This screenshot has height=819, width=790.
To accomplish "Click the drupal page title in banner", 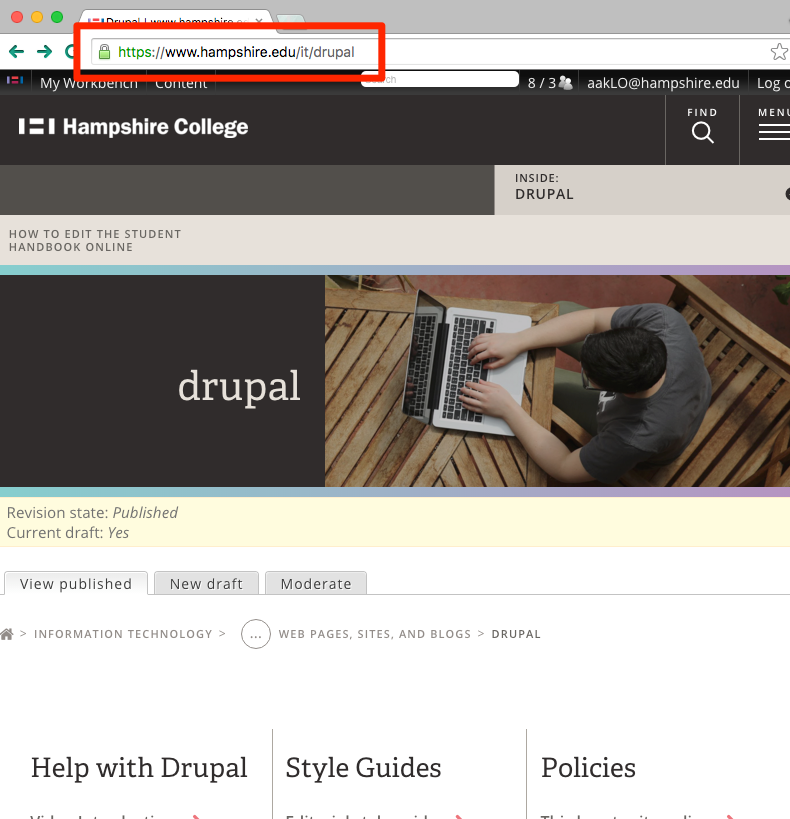I will click(x=239, y=386).
